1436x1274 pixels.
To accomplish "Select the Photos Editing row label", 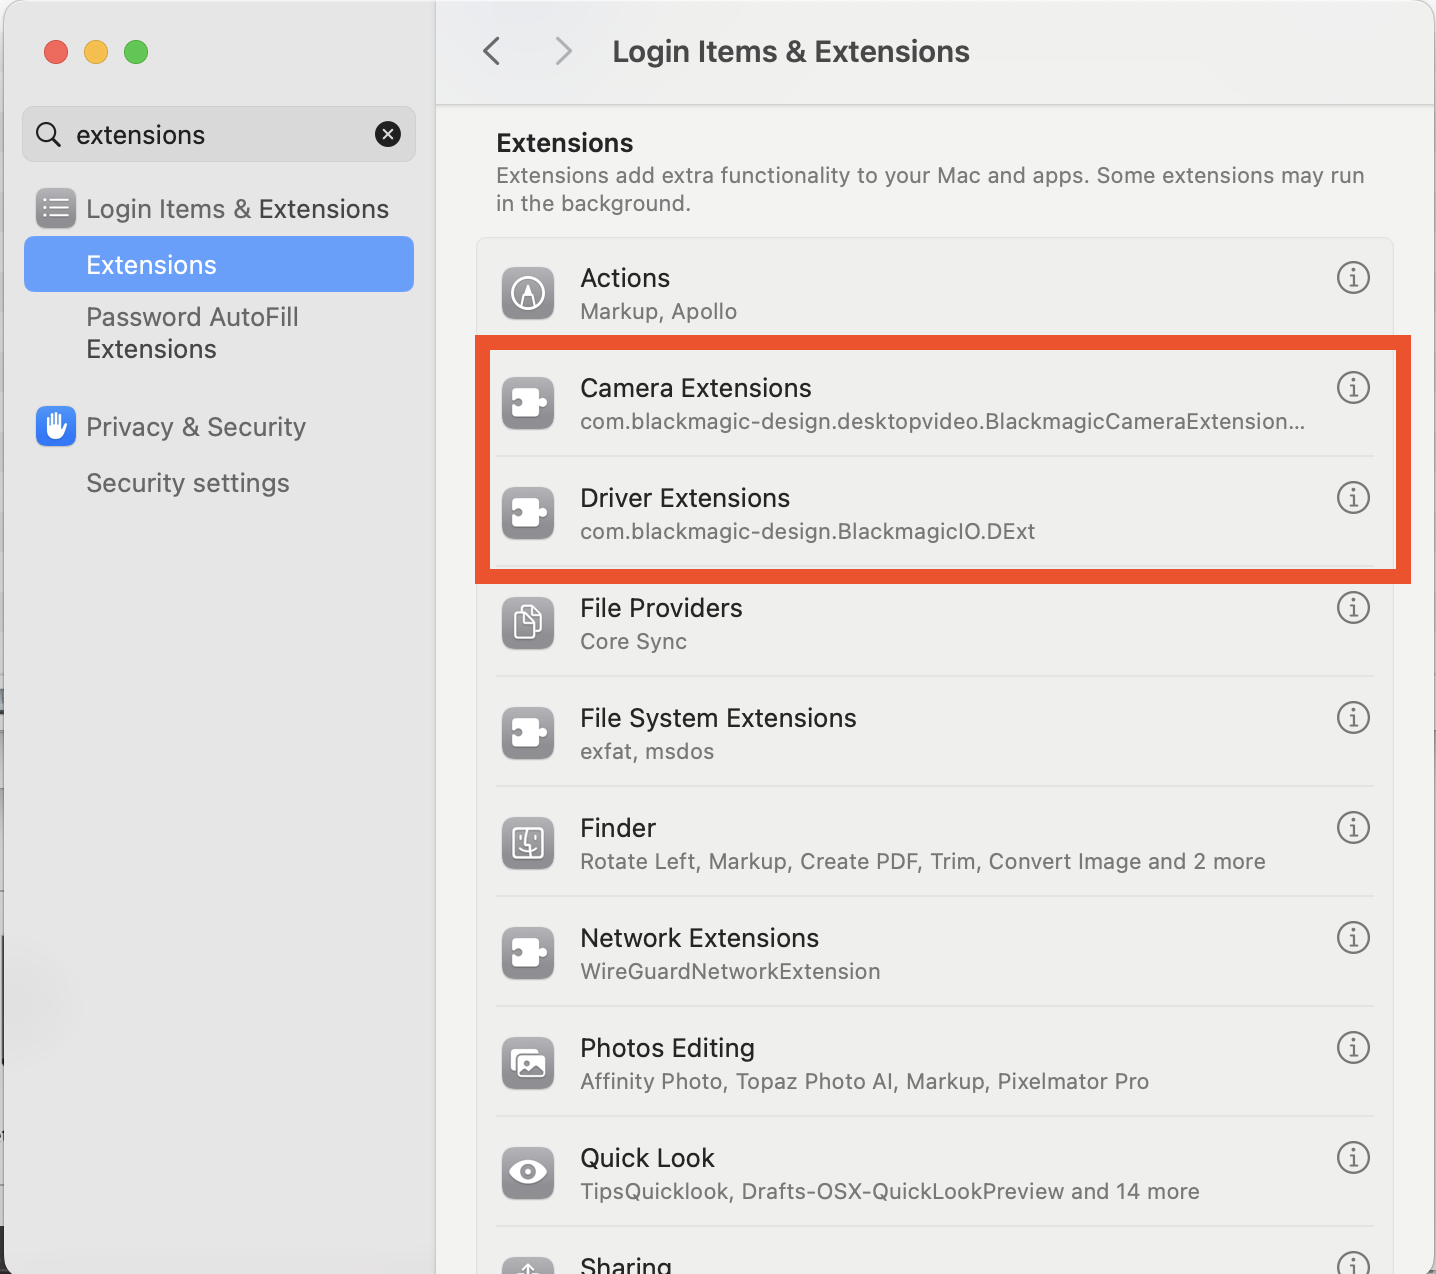I will (x=668, y=1048).
